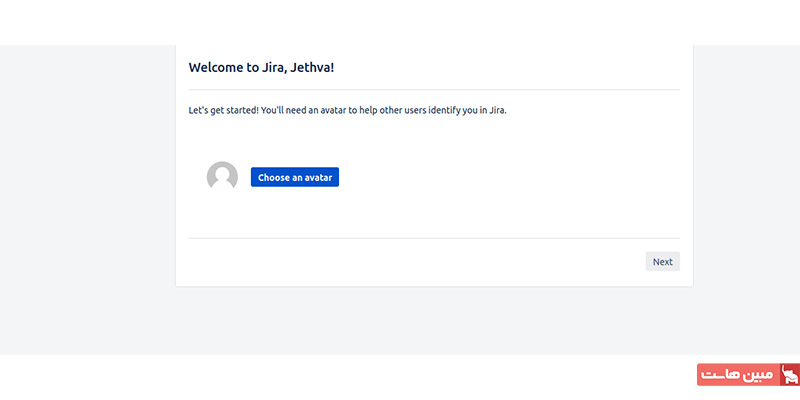The height and width of the screenshot is (400, 800).
Task: Click the word avatar in the instruction sentence
Action: click(333, 111)
